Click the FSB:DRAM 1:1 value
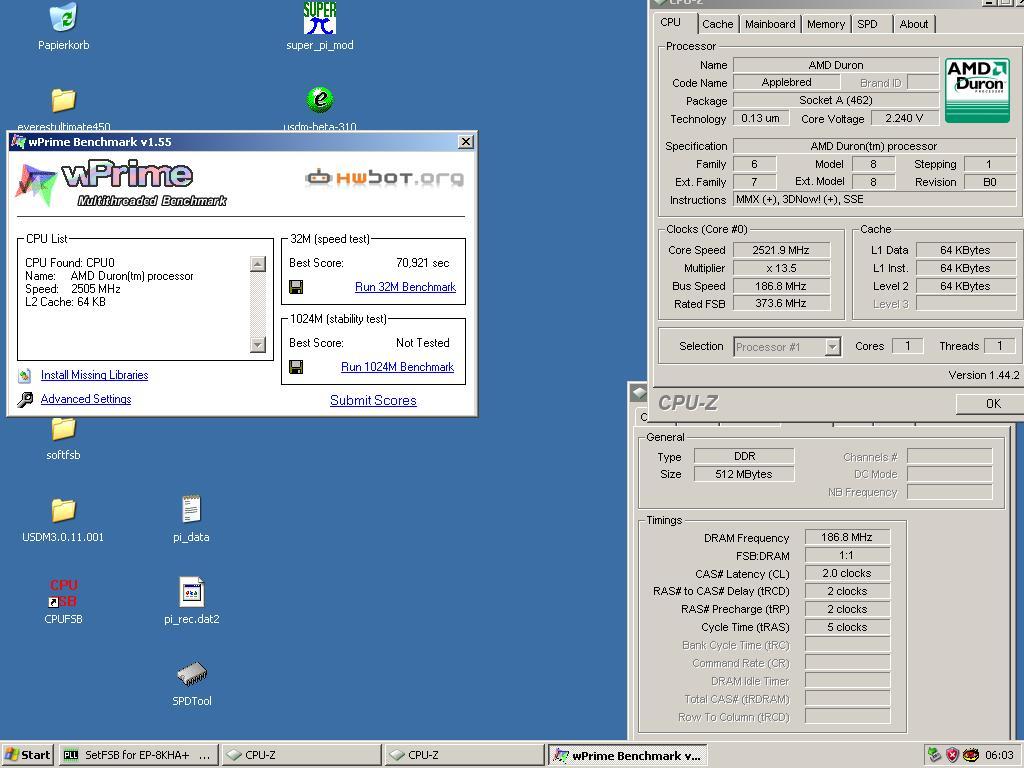Screen dimensions: 1024x768 [x=847, y=555]
